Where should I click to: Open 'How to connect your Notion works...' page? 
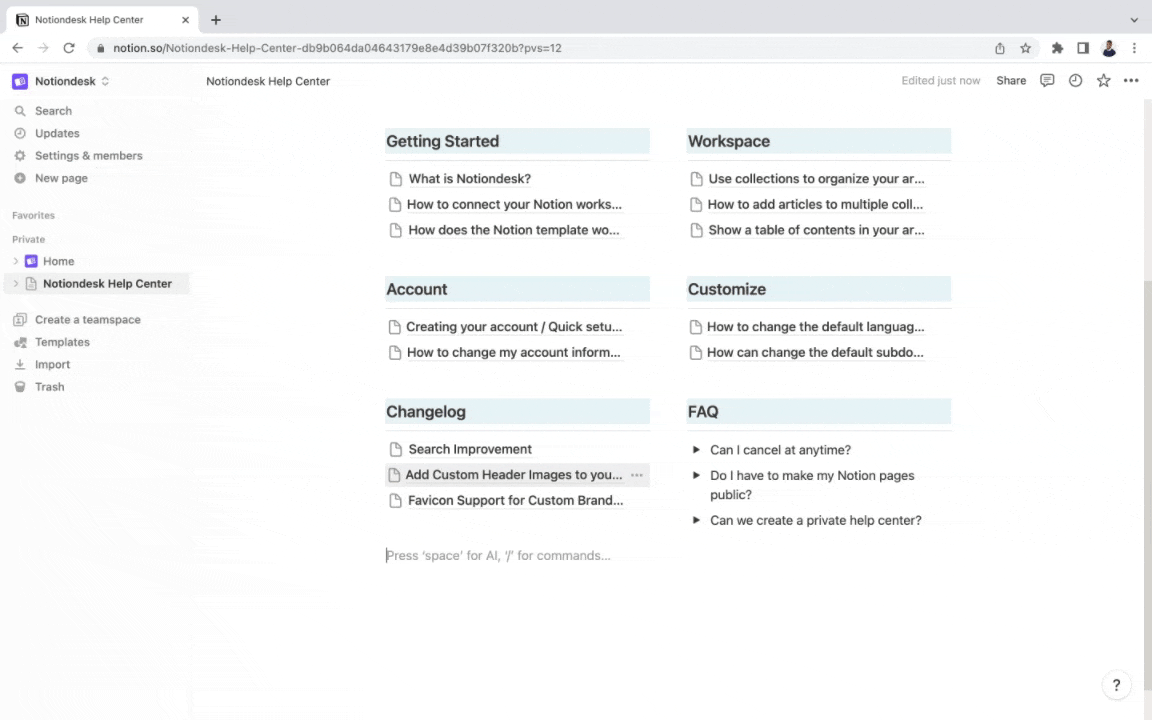pos(514,204)
